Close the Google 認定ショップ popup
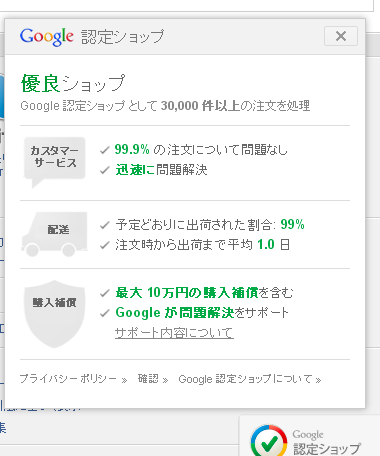380x456 pixels. coord(341,36)
